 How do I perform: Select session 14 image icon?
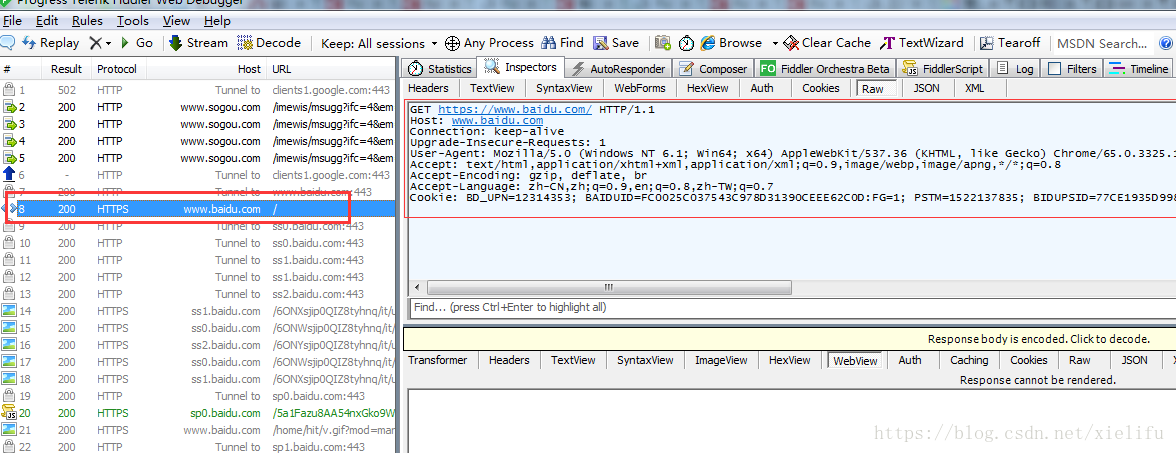pos(9,310)
